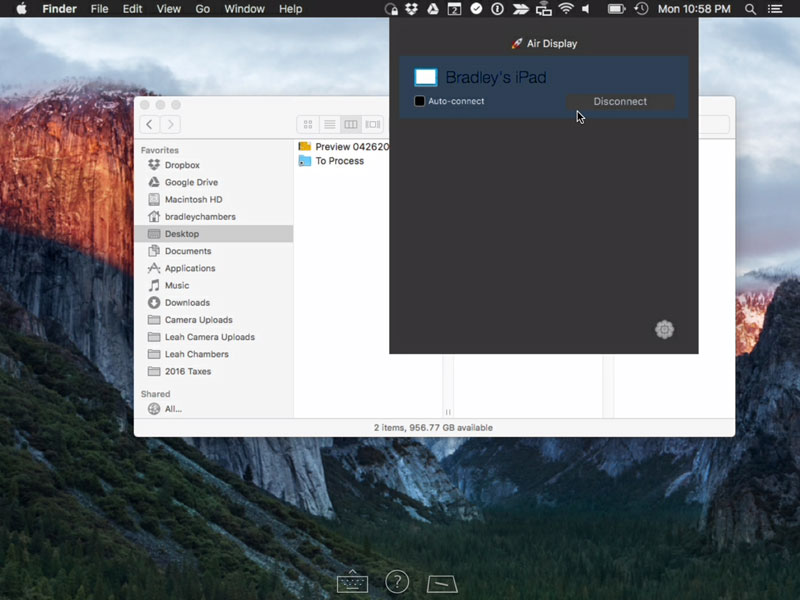800x600 pixels.
Task: Open the calendar menu bar icon
Action: pos(454,9)
